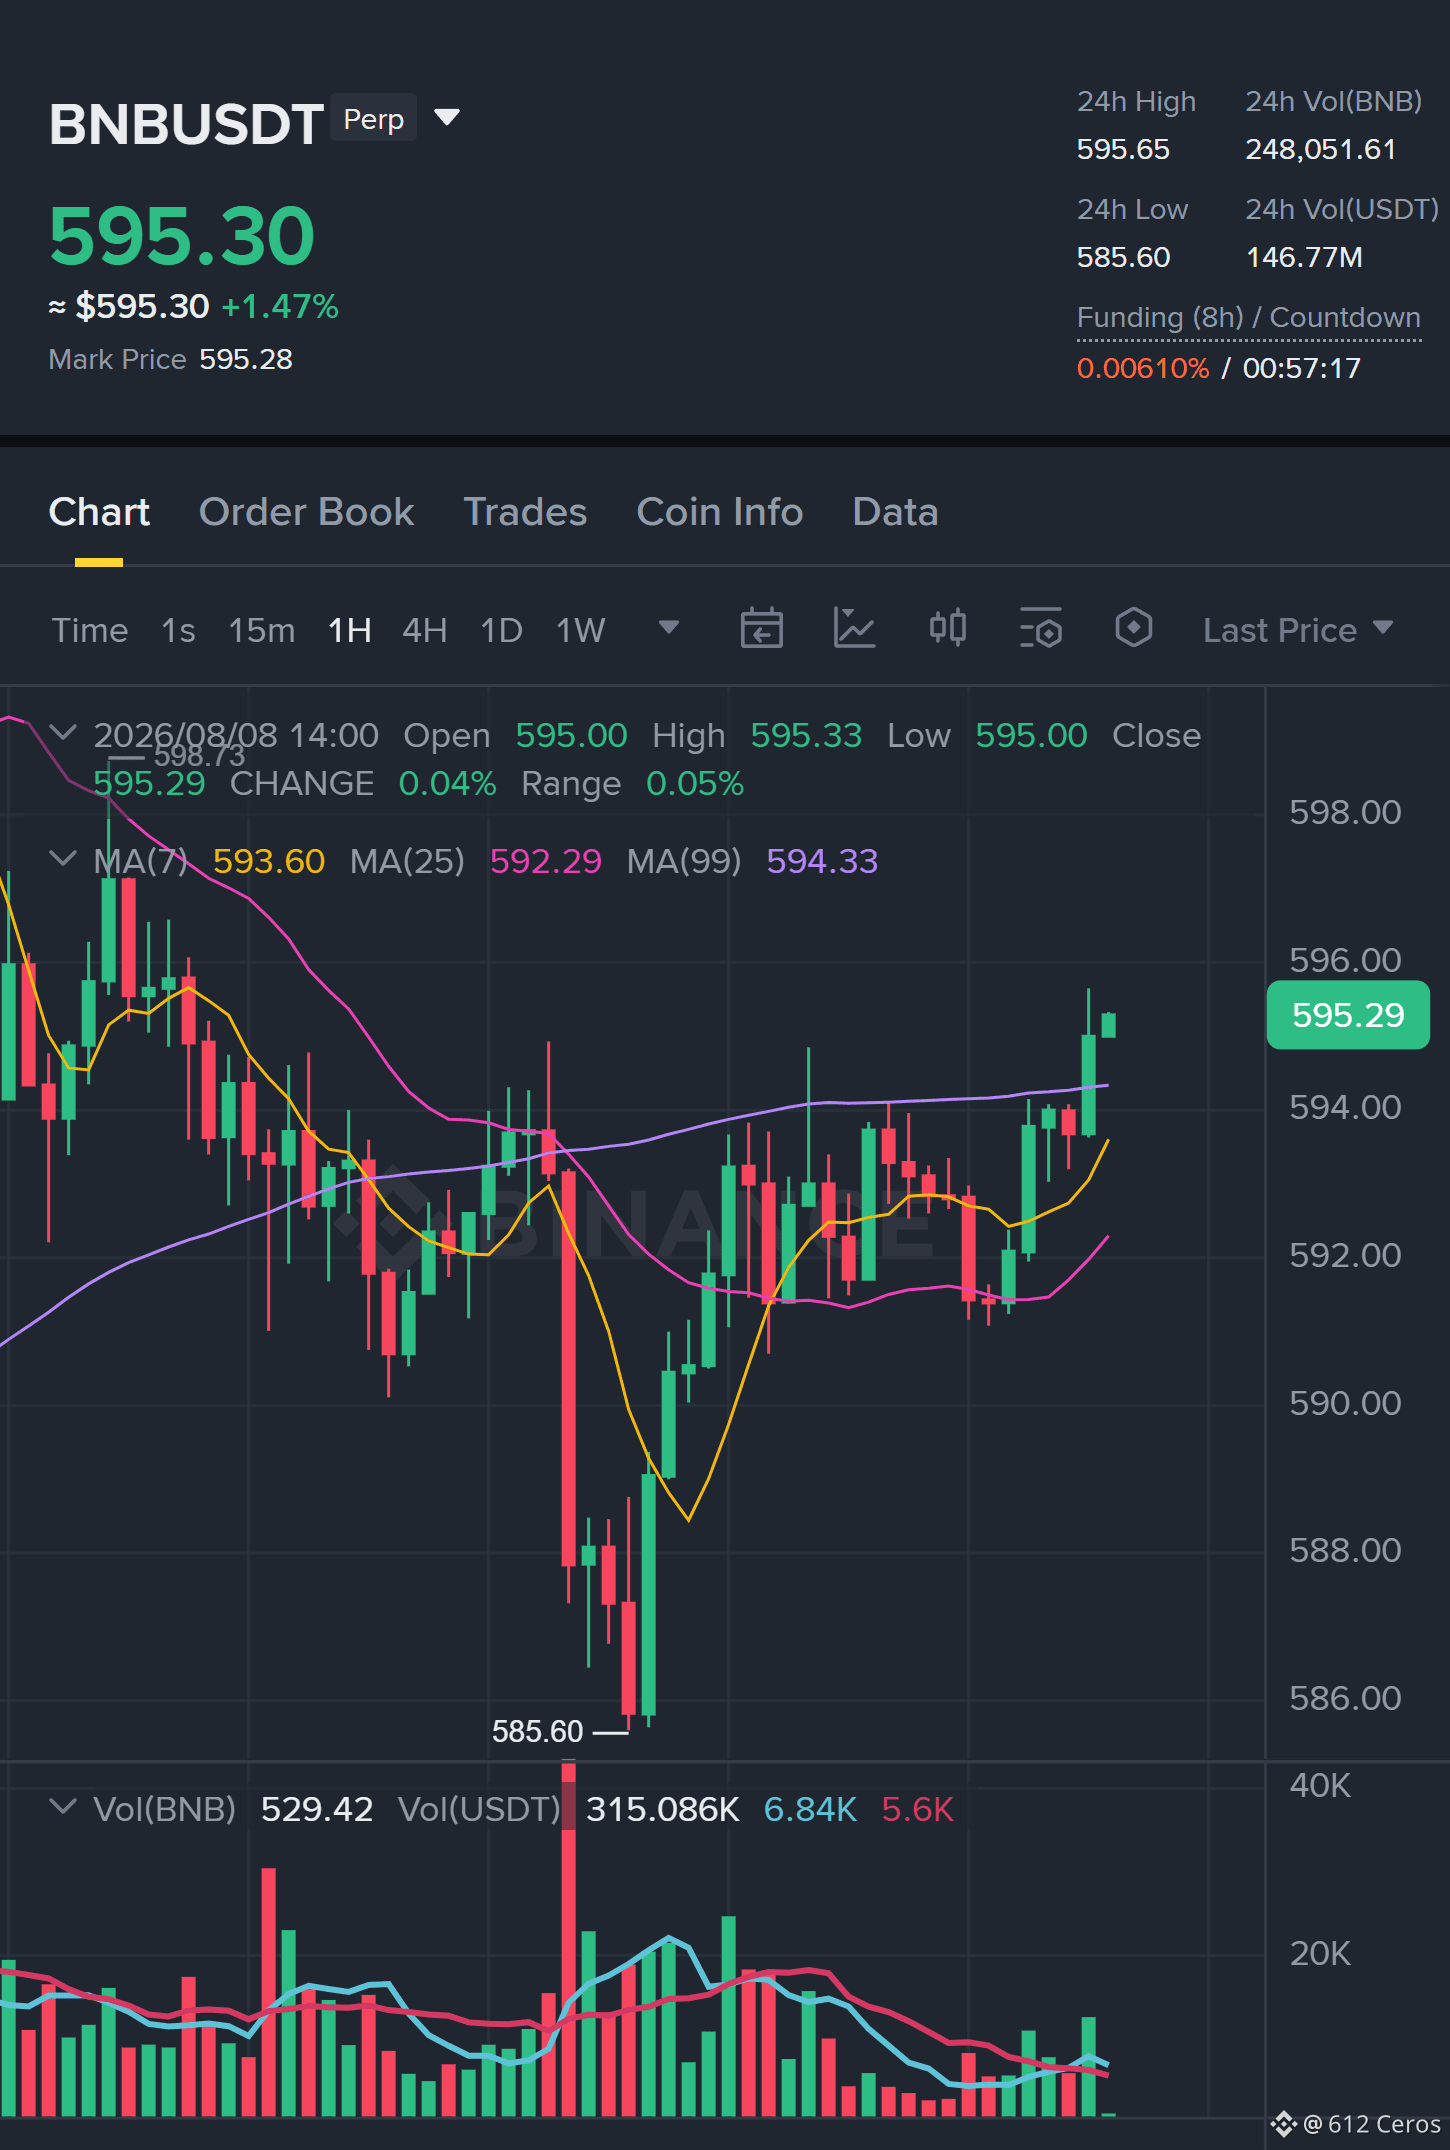The image size is (1450, 2150).
Task: Tap the Perp contract badge
Action: 374,118
